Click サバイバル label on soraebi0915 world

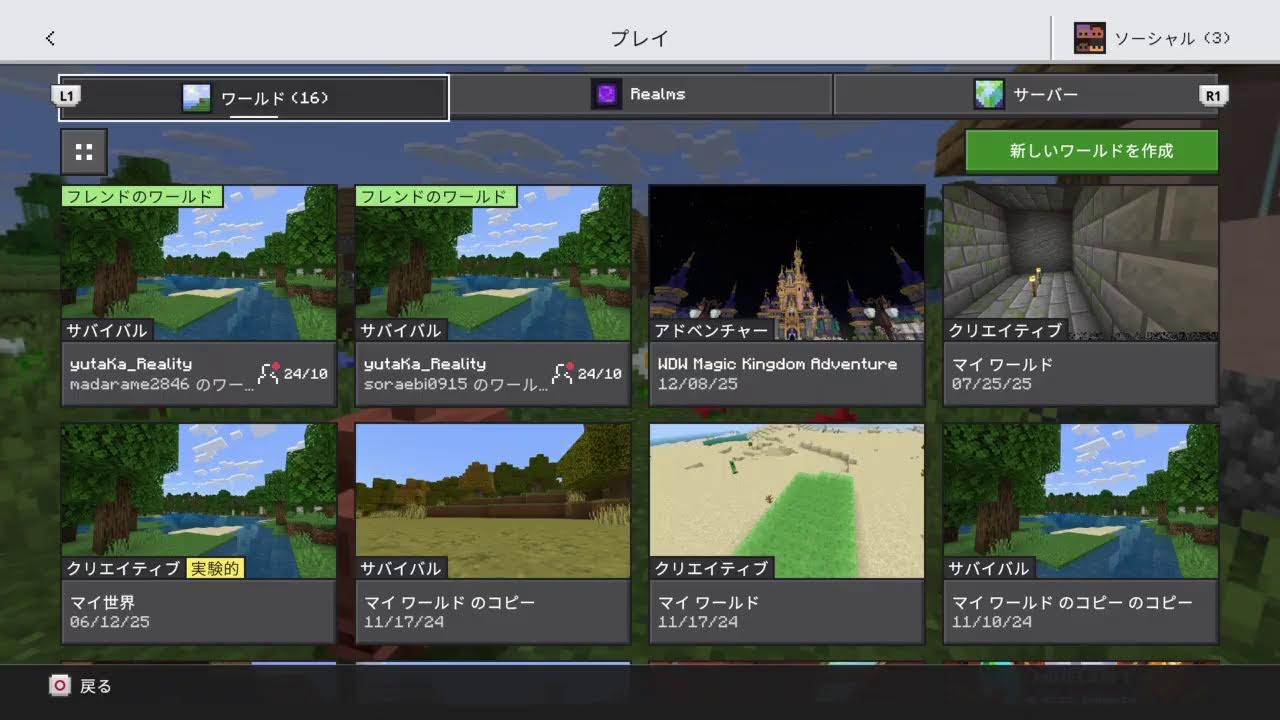(x=401, y=330)
